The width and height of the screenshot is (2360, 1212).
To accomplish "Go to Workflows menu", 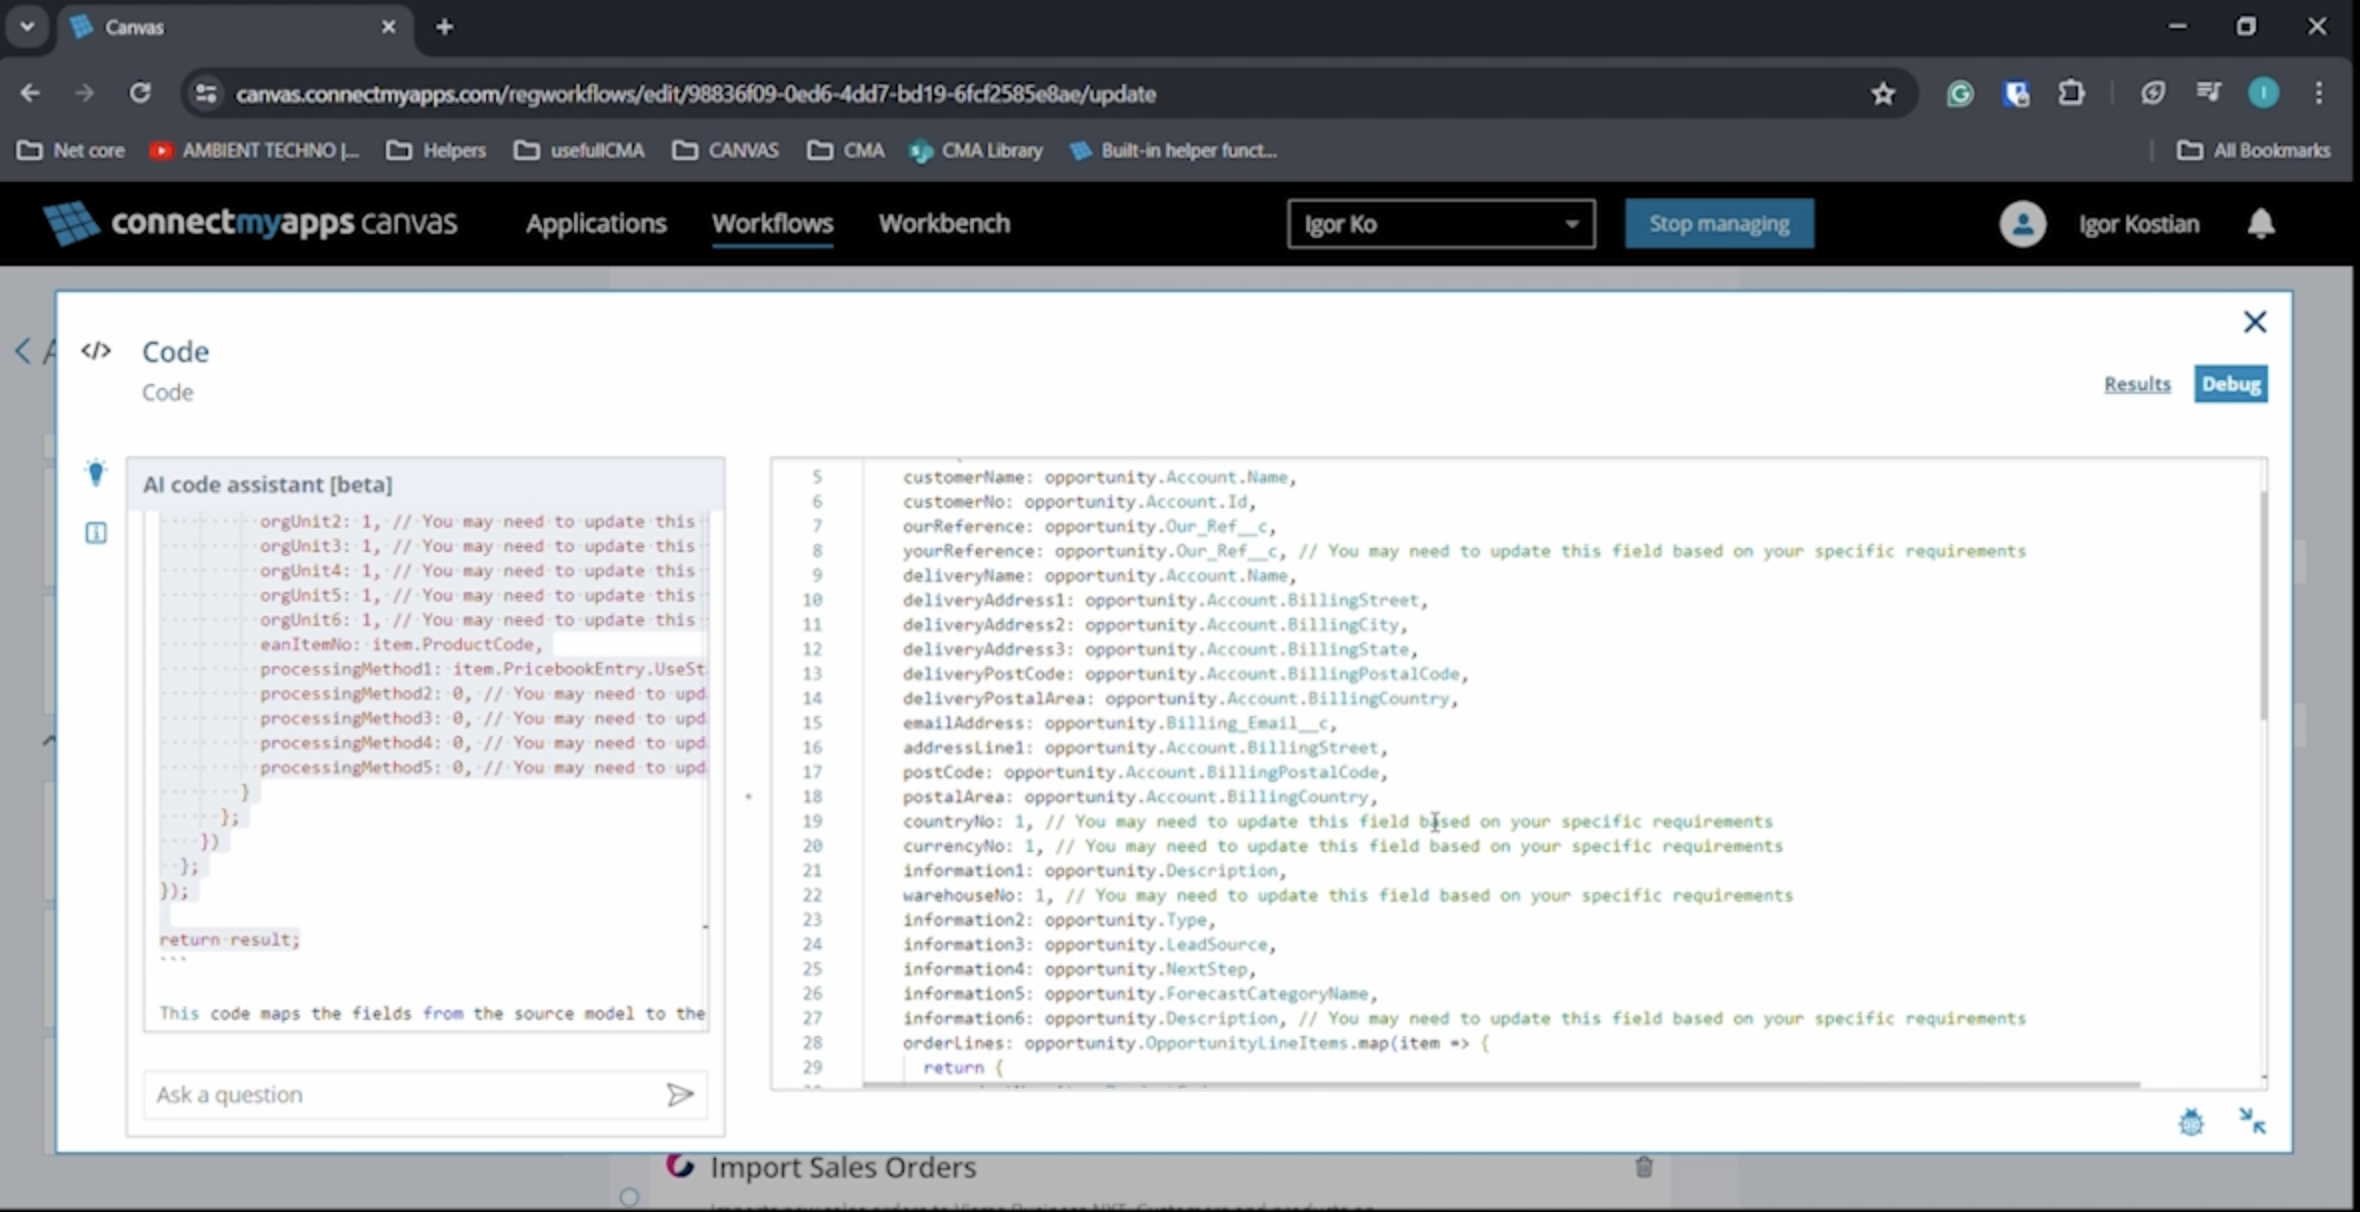I will tap(772, 223).
